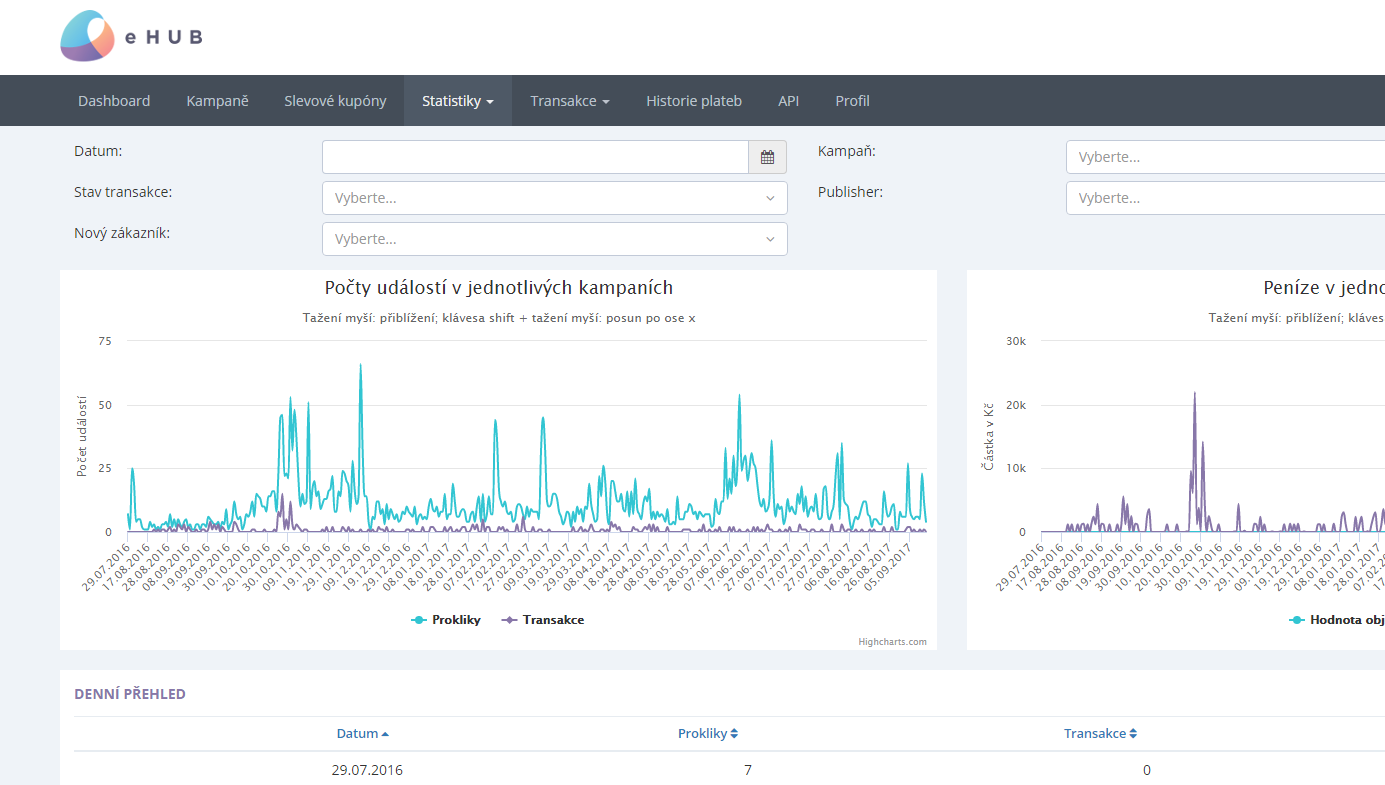Expand the Nový zákazník dropdown
Screen dimensions: 1385x785
point(555,239)
